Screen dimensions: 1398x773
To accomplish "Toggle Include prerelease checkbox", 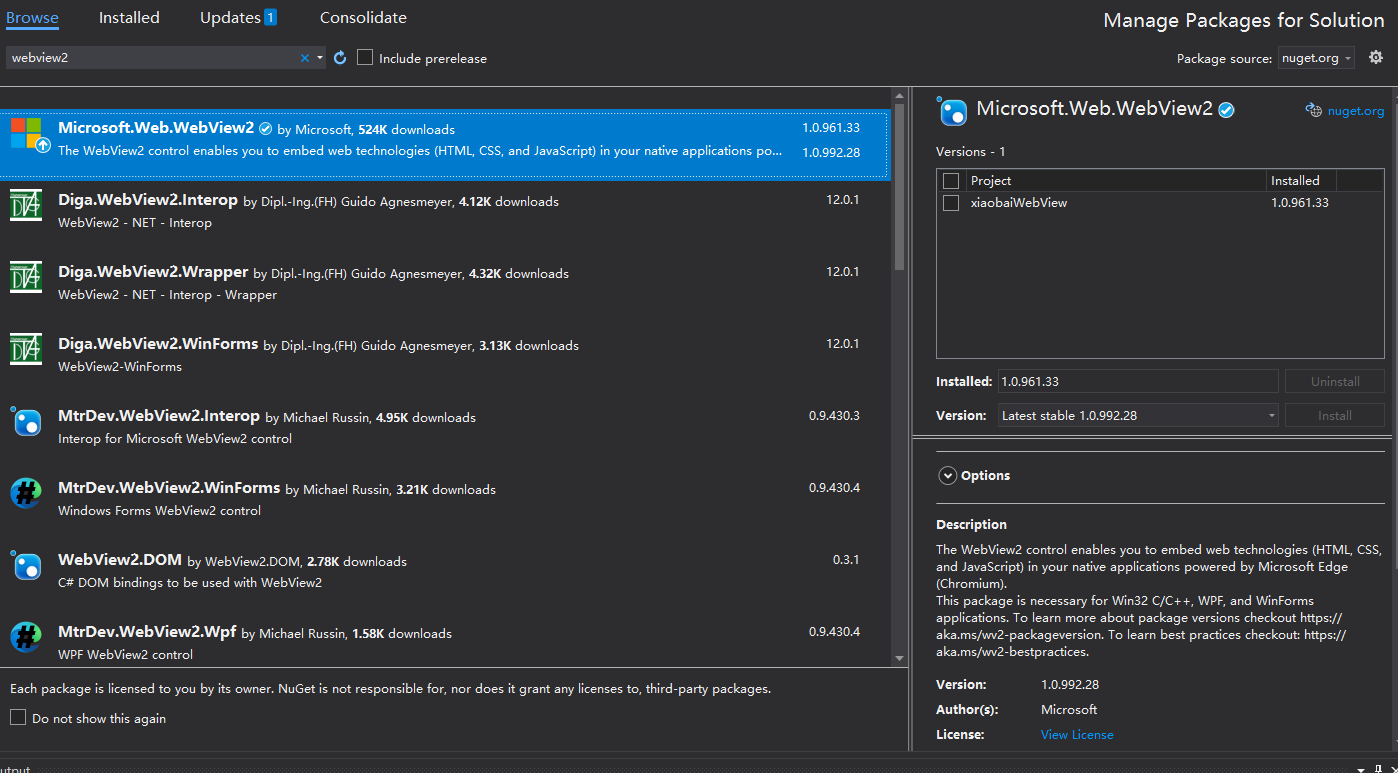I will click(x=365, y=58).
